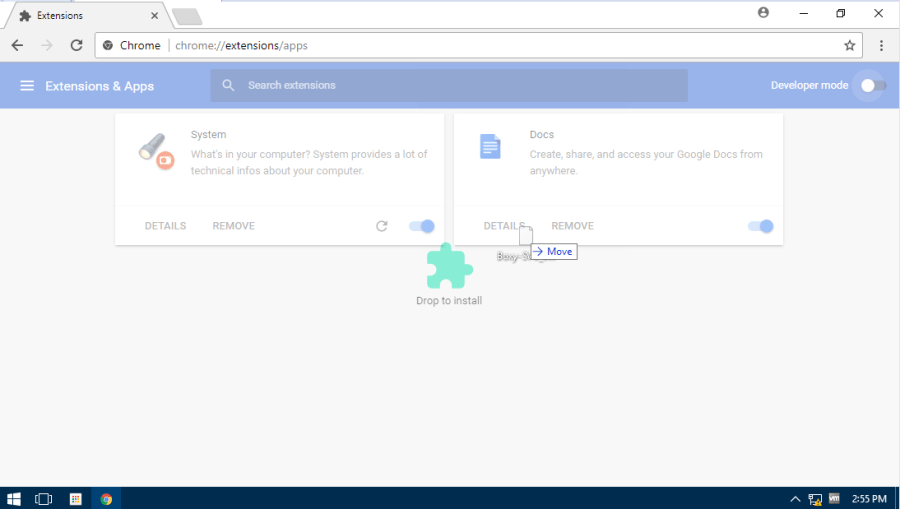Go back using browser back arrow
Image resolution: width=900 pixels, height=509 pixels.
coord(17,45)
